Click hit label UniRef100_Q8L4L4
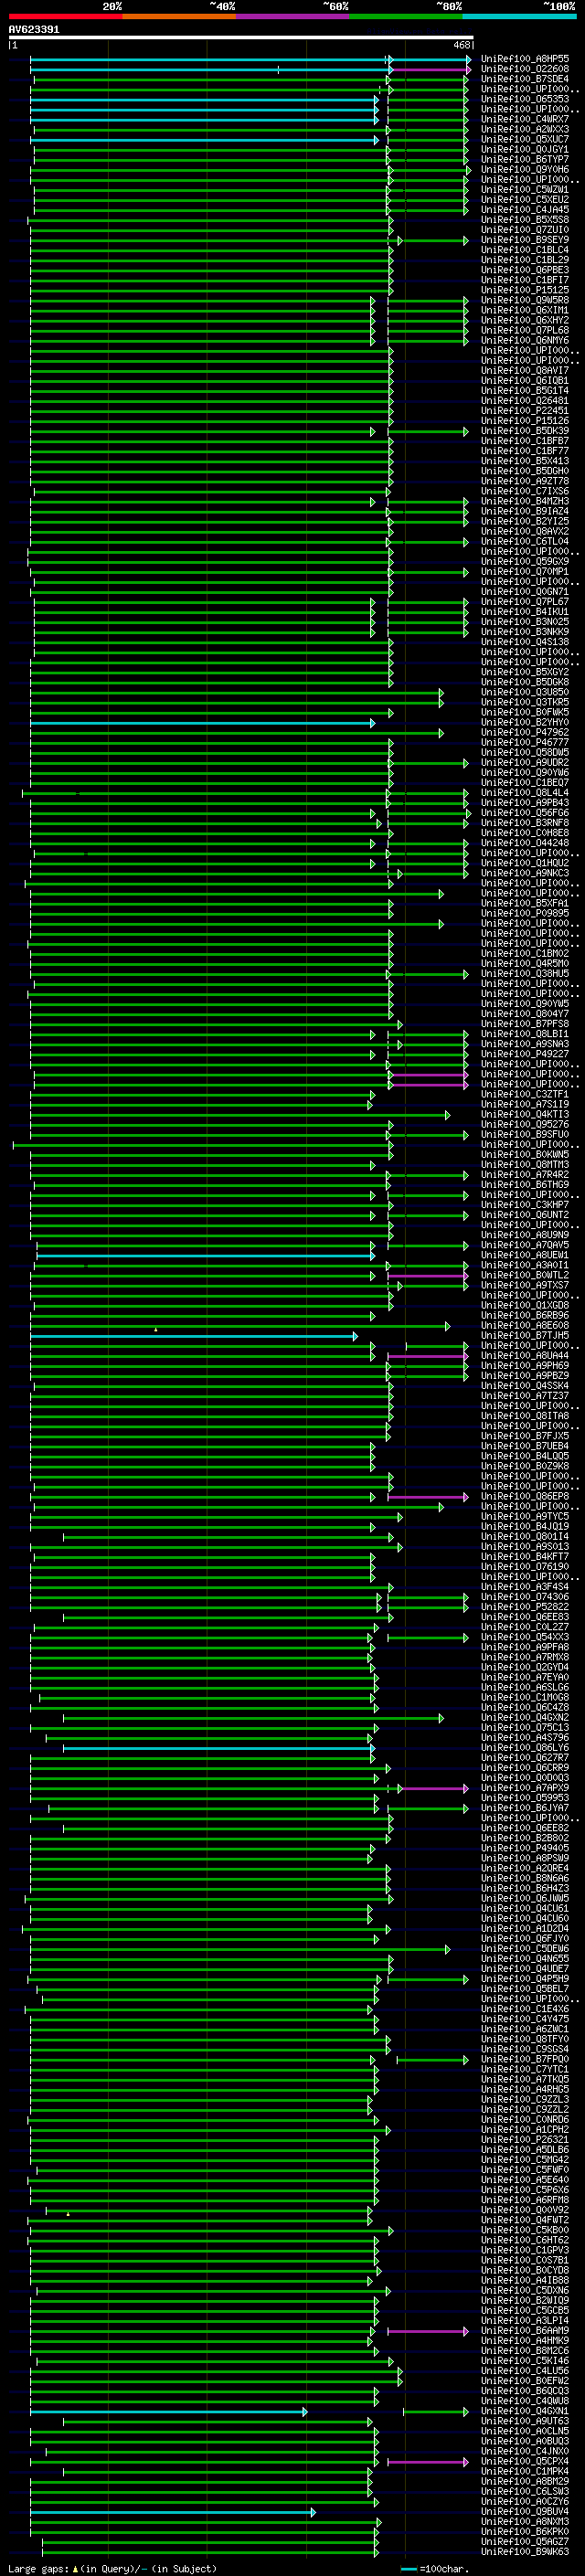 pos(525,793)
